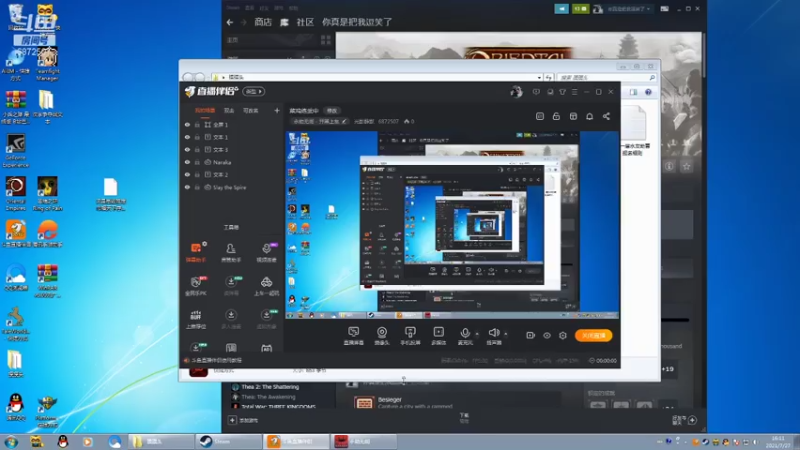
Task: Open the hamburger menu icon in streaming title bar
Action: point(574,92)
